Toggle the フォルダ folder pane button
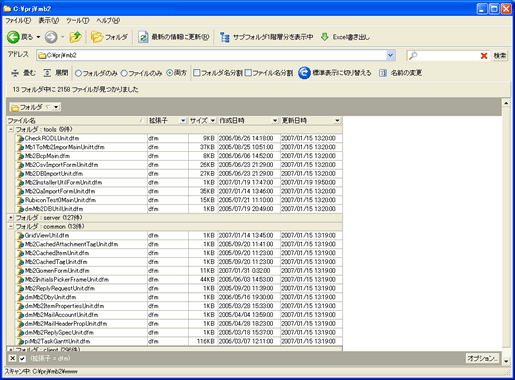The height and width of the screenshot is (380, 515). click(x=109, y=37)
